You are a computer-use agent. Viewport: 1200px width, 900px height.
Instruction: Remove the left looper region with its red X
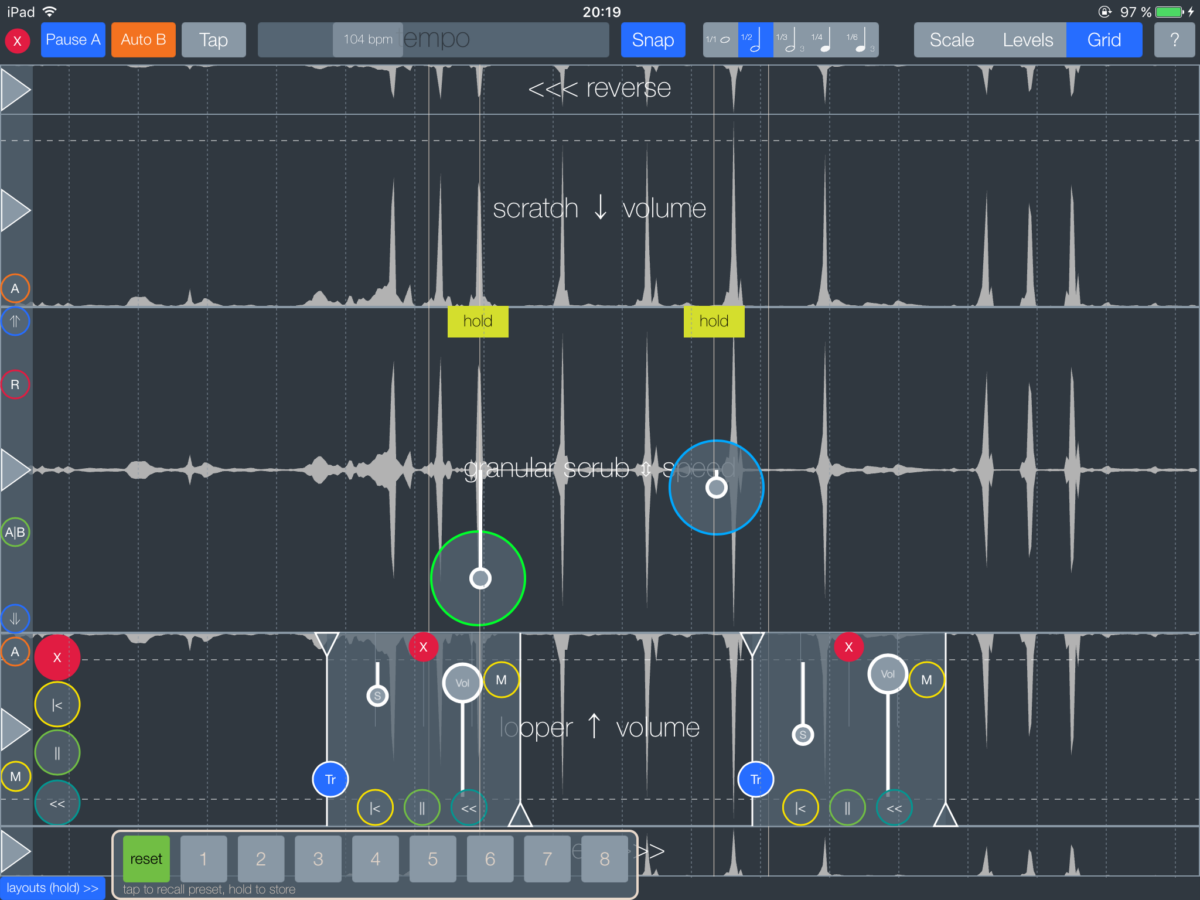[x=423, y=647]
